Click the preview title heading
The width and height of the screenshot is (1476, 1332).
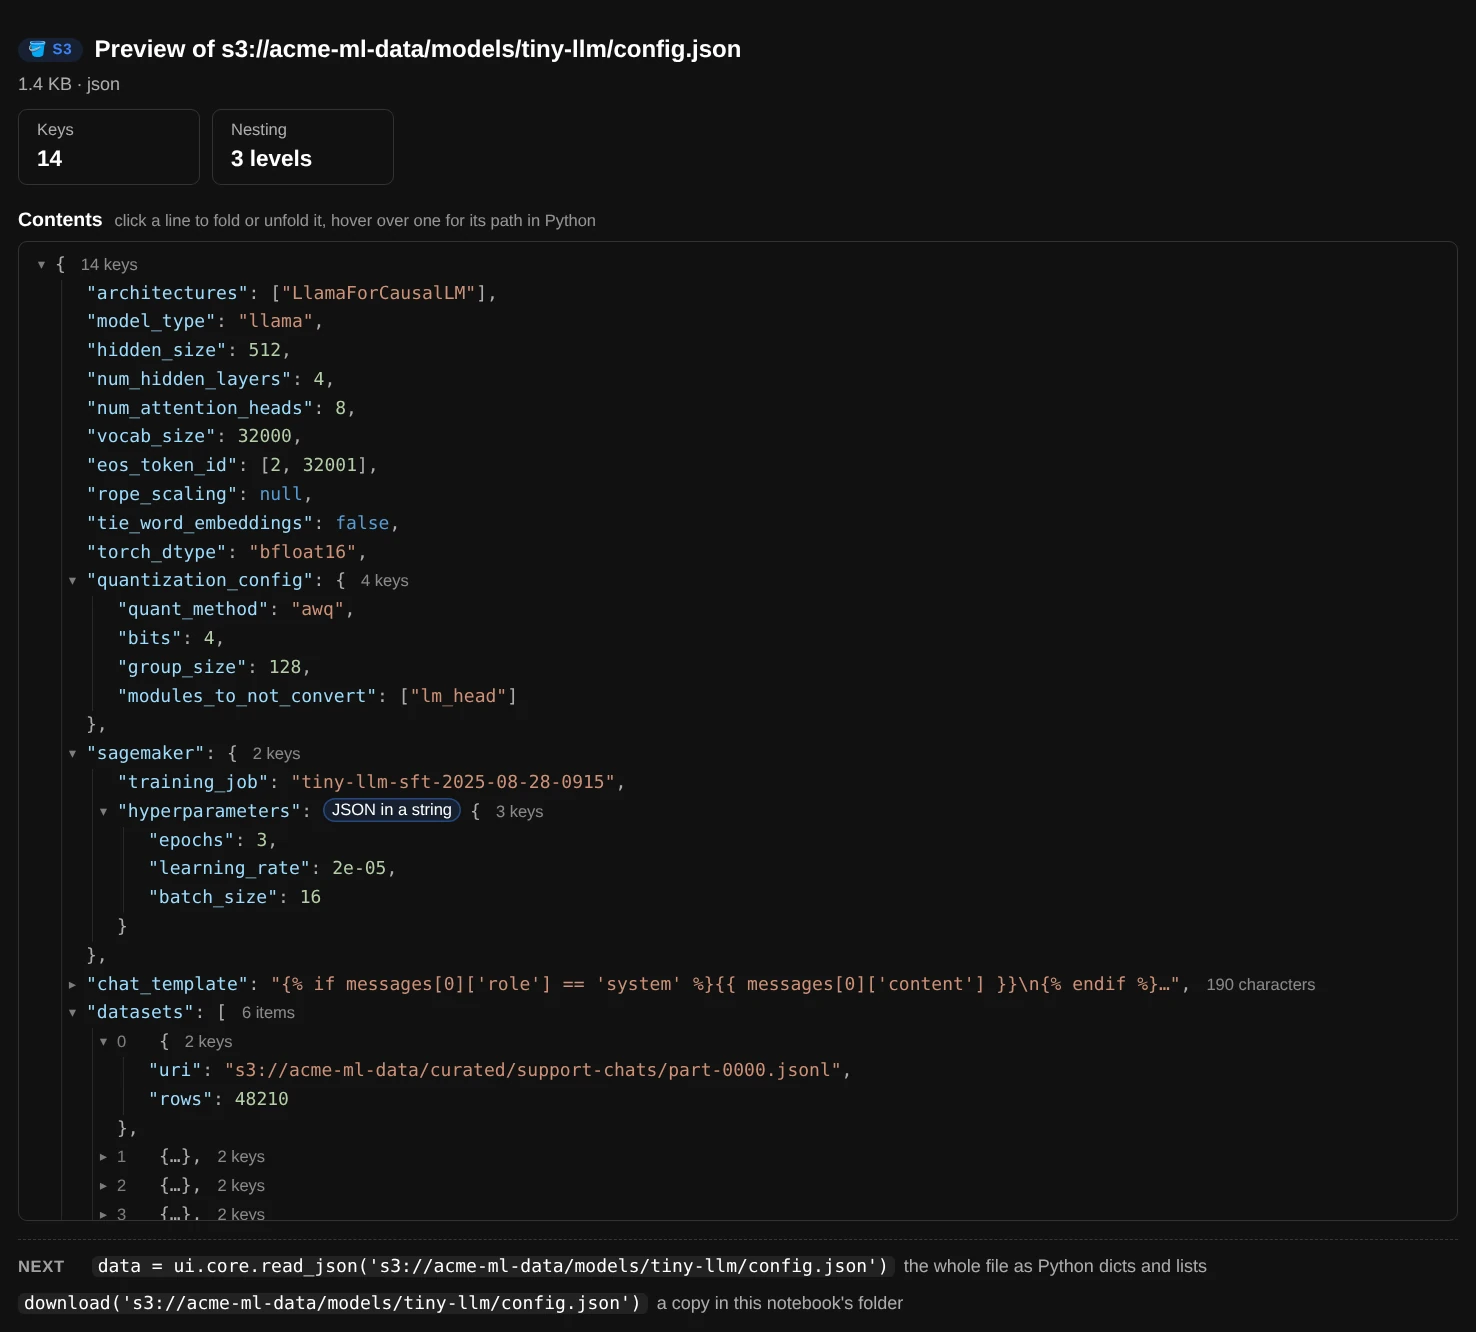pyautogui.click(x=417, y=49)
